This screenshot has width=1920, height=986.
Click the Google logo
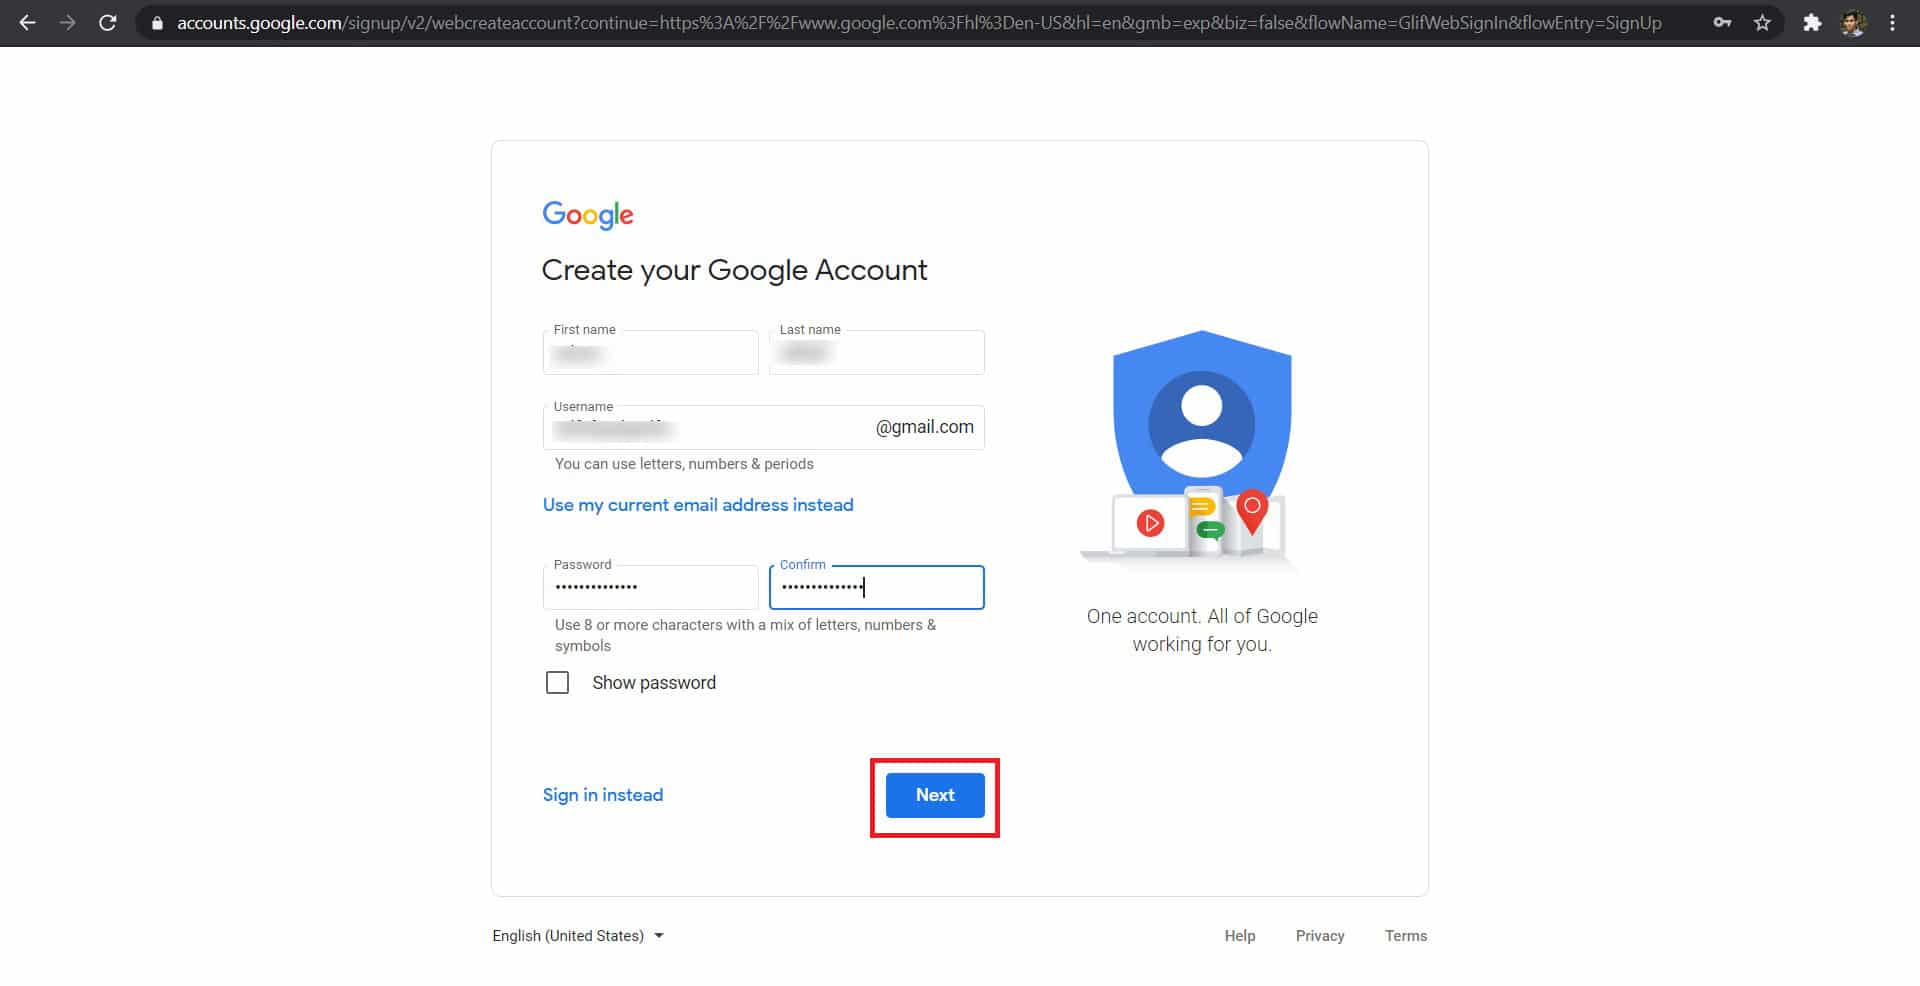pyautogui.click(x=588, y=215)
